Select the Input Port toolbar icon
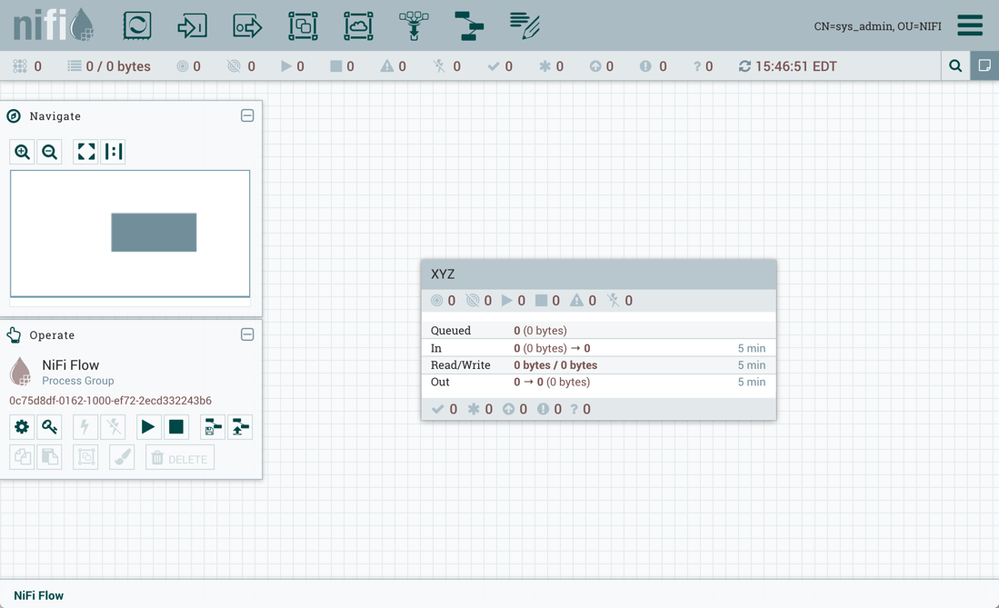999x608 pixels. click(x=193, y=25)
